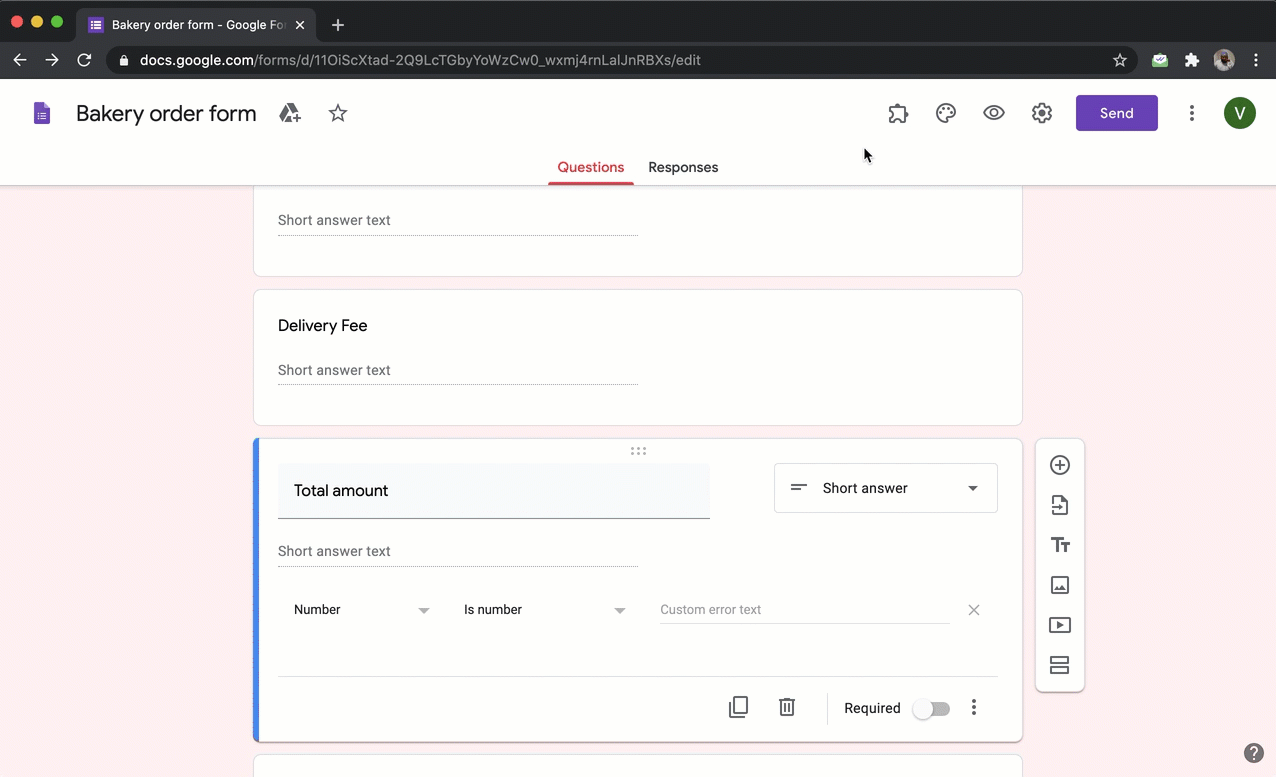Open form settings with the gear icon

coord(1041,113)
